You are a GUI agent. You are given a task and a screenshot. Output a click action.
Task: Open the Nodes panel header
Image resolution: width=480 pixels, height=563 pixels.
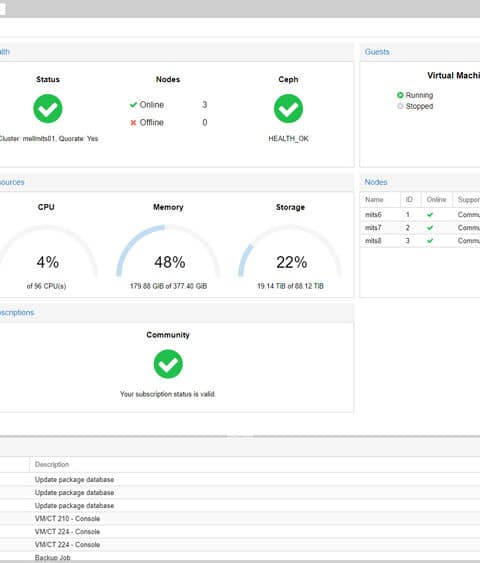420,182
